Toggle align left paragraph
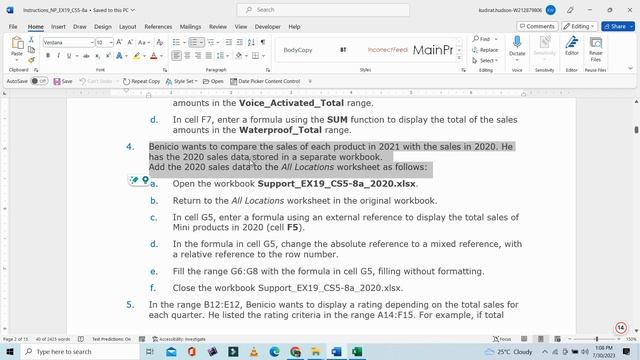 click(176, 56)
